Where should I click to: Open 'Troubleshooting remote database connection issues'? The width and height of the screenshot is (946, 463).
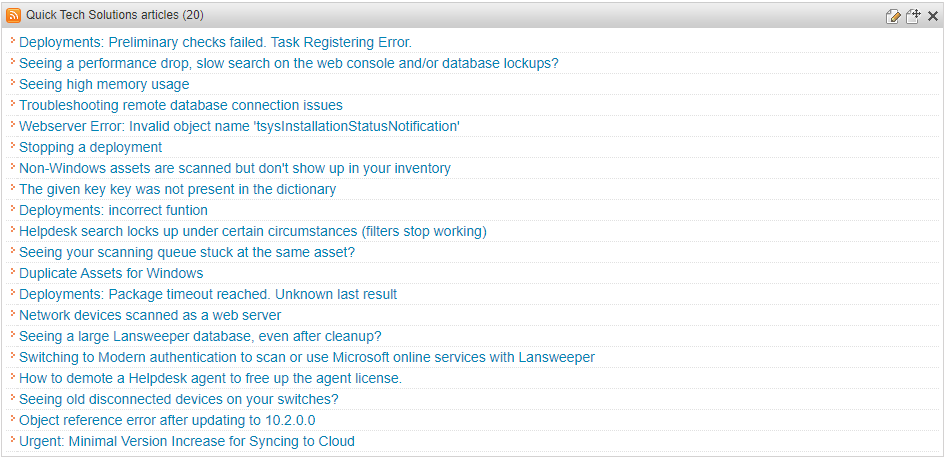coord(180,105)
